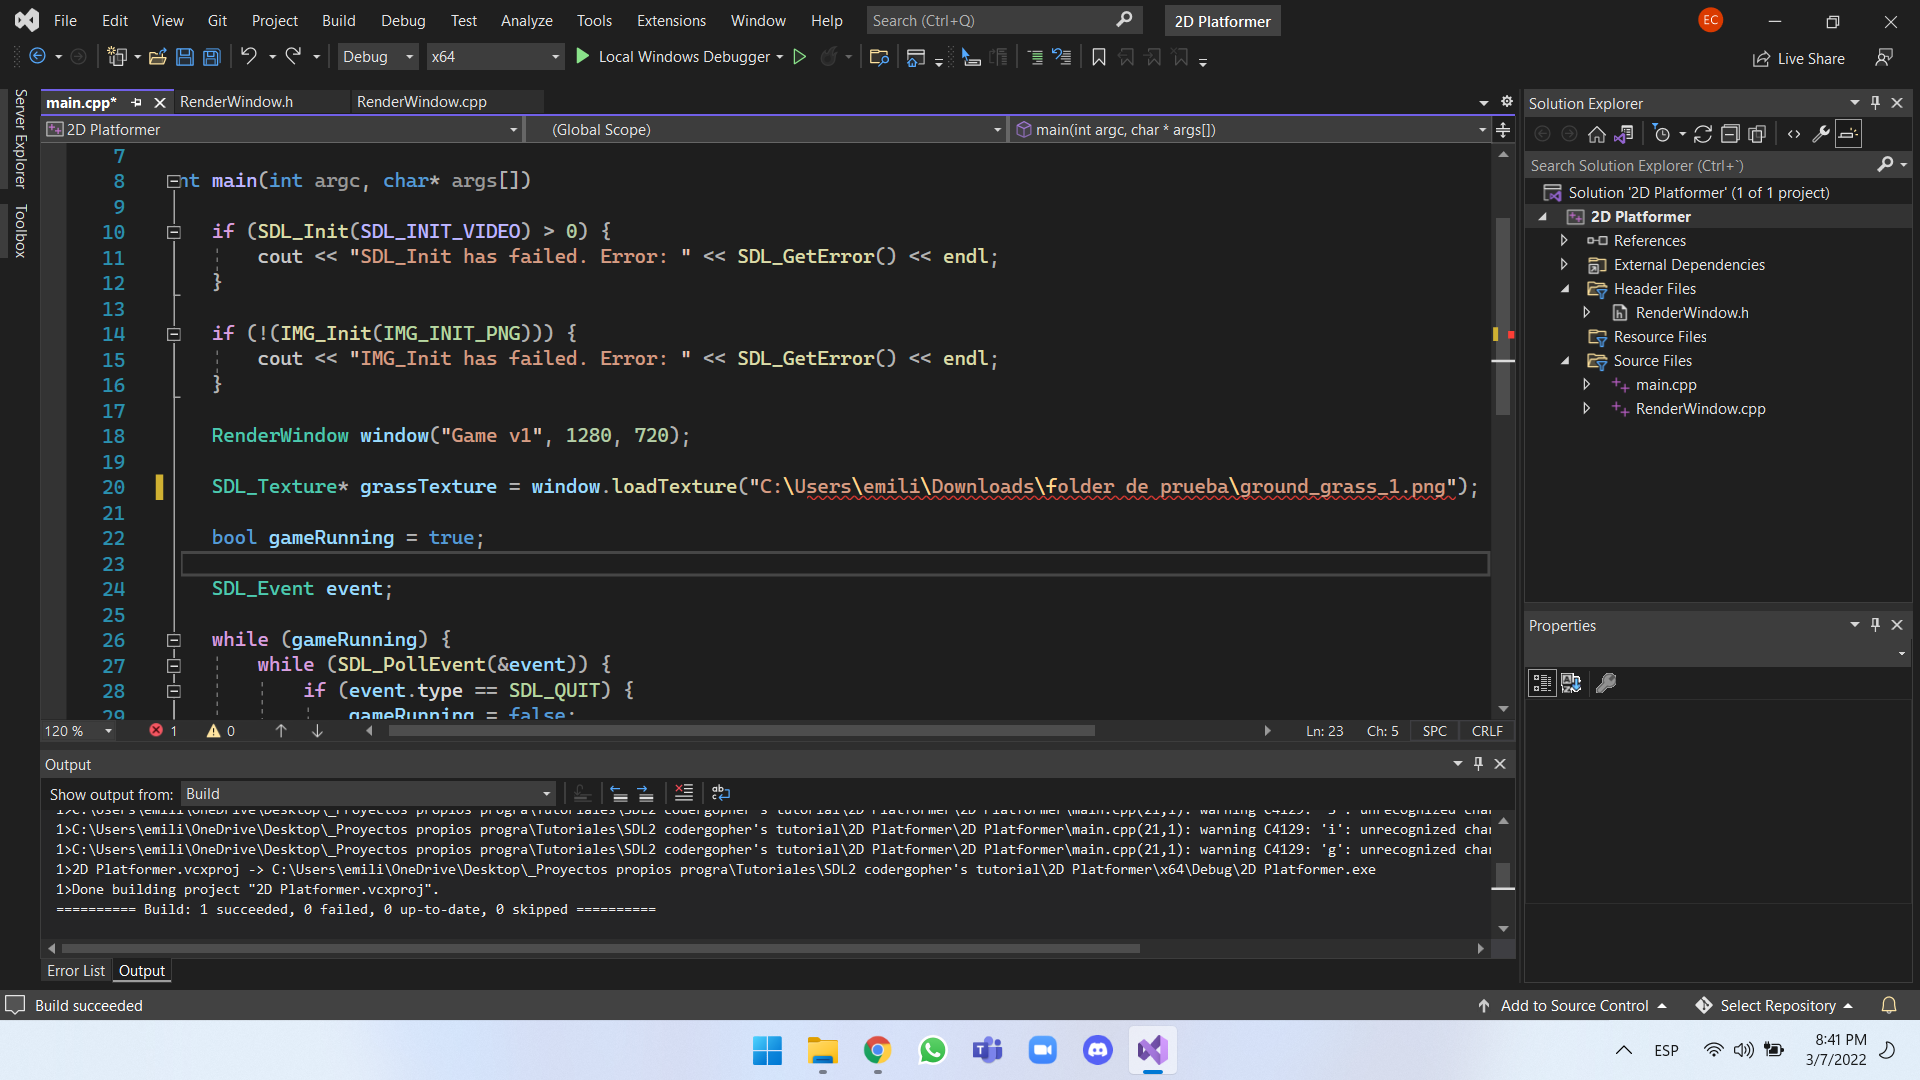
Task: Open the 2D Platformer project scope dropdown
Action: coord(283,130)
